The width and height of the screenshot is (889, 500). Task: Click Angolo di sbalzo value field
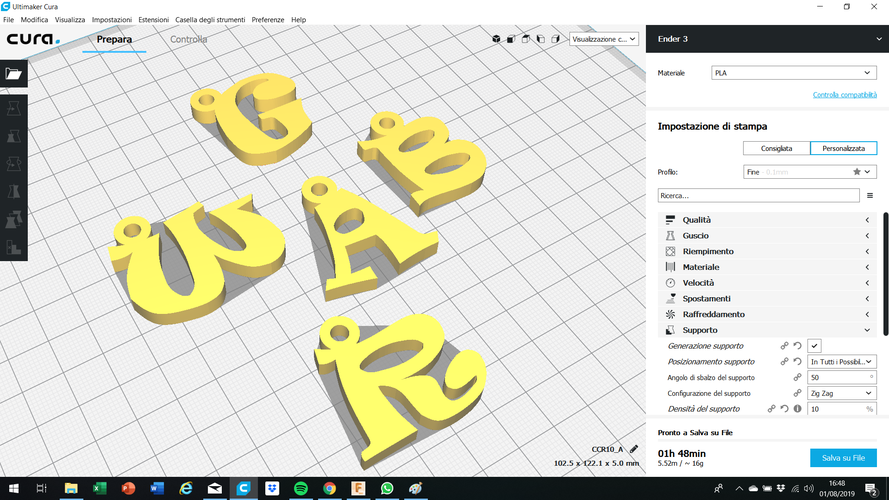pyautogui.click(x=841, y=378)
